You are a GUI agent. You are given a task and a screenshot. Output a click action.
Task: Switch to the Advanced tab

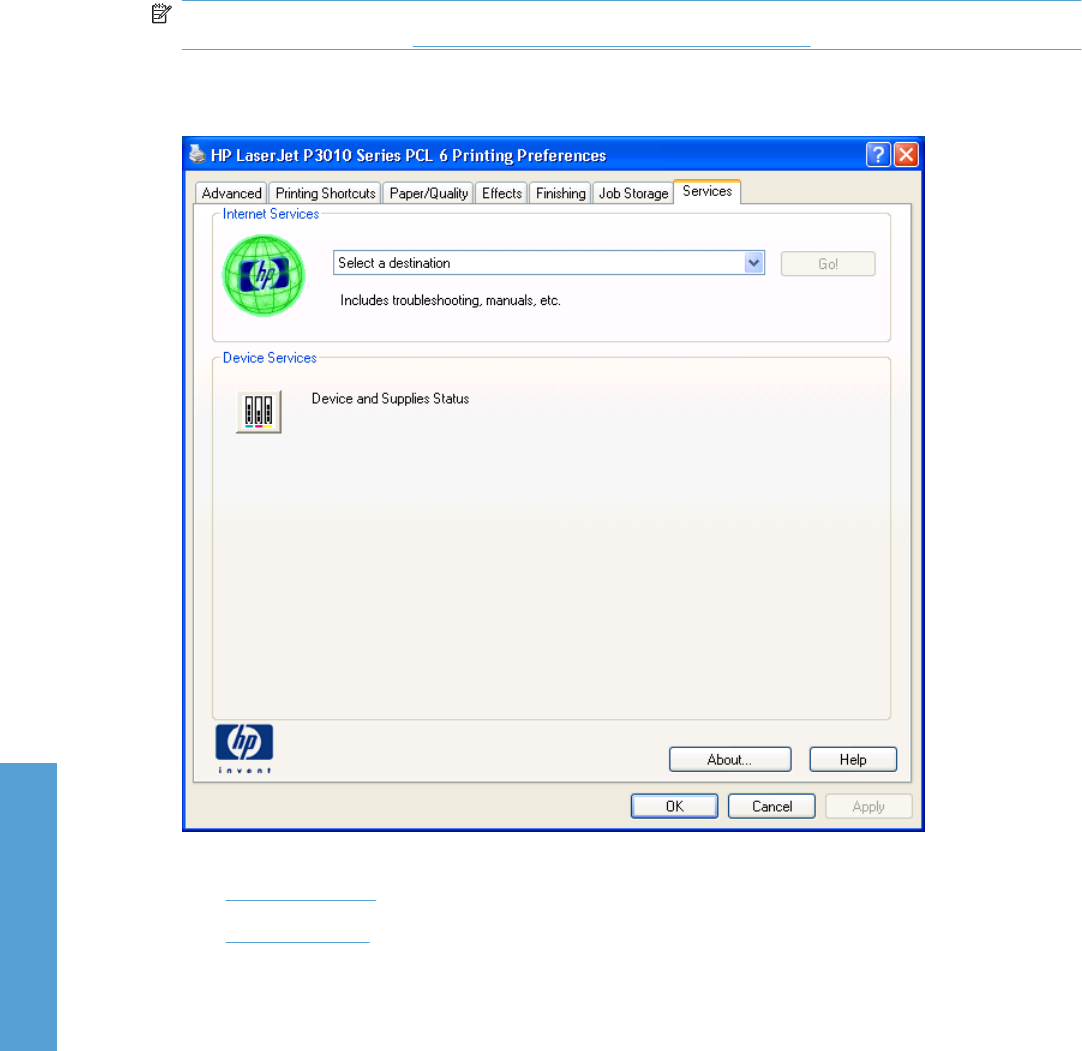coord(232,193)
